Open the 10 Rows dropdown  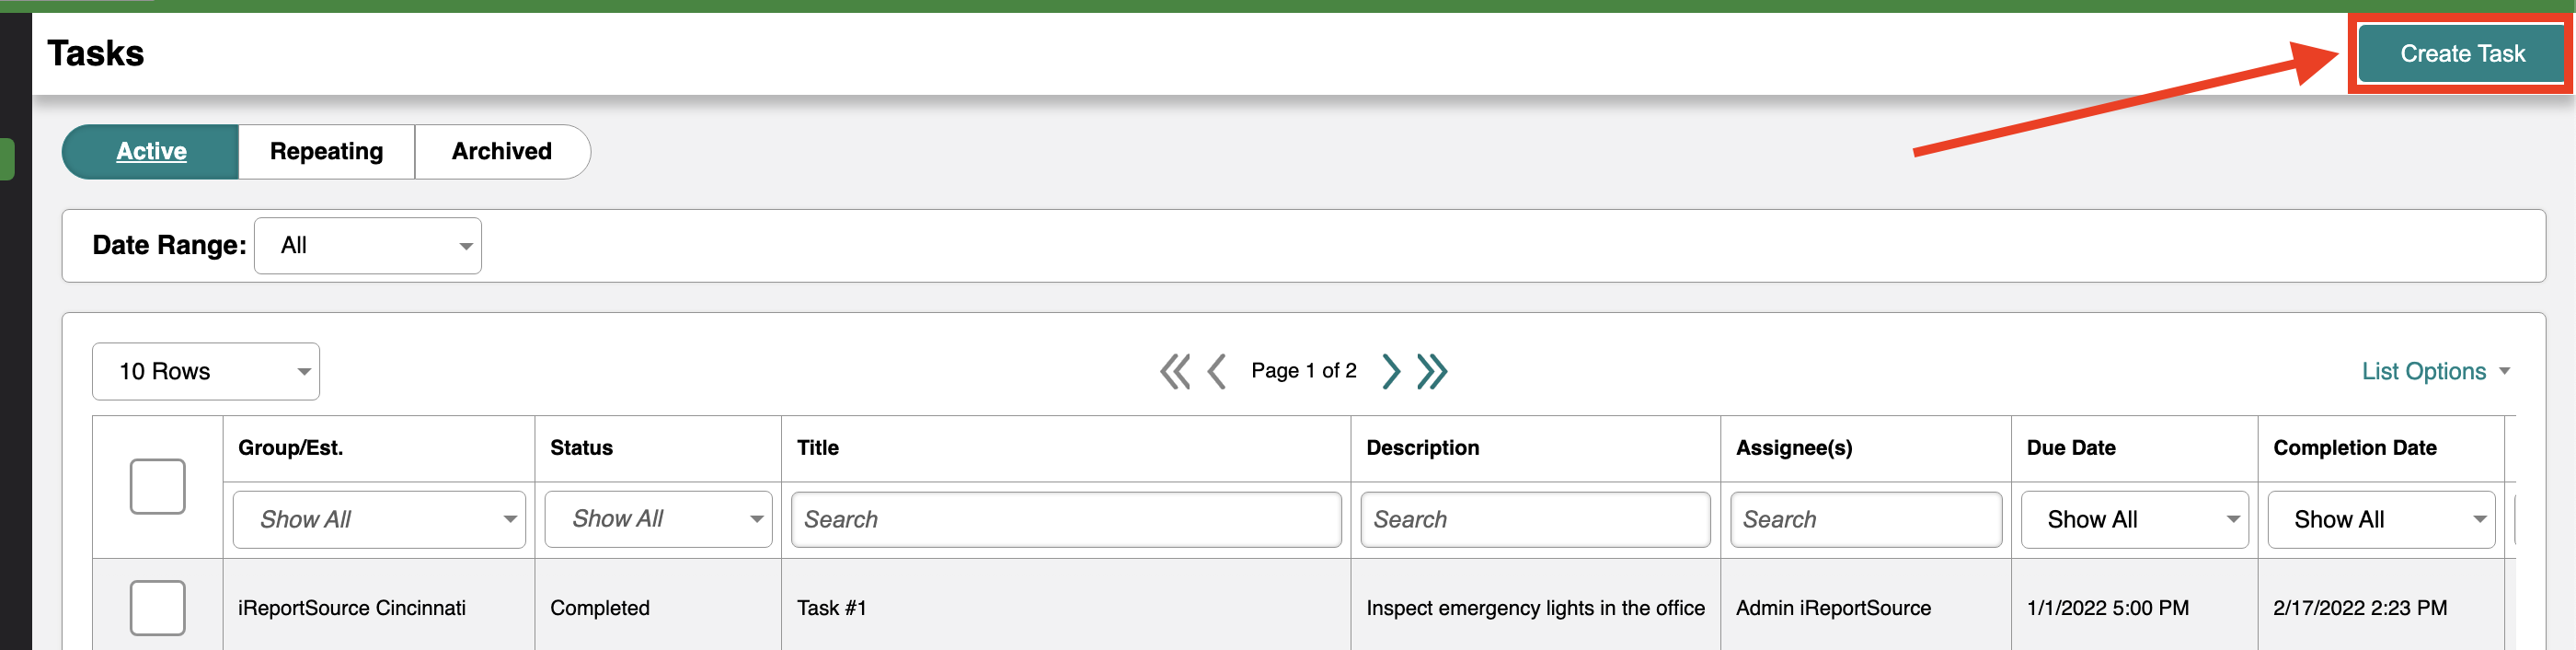click(x=206, y=372)
